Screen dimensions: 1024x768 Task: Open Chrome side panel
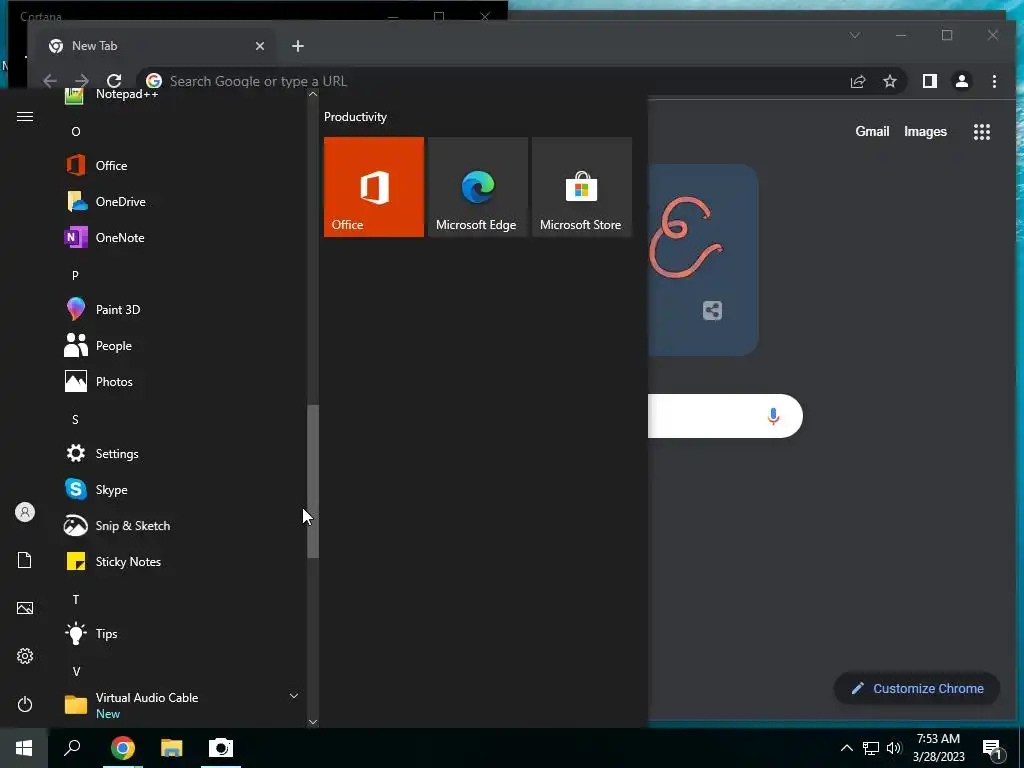pyautogui.click(x=929, y=81)
